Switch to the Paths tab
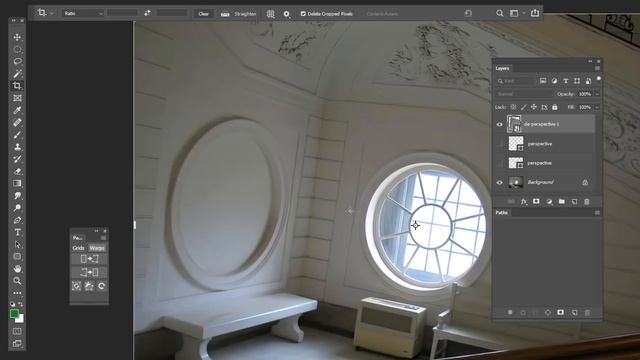Viewport: 640px width, 360px height. tap(502, 213)
